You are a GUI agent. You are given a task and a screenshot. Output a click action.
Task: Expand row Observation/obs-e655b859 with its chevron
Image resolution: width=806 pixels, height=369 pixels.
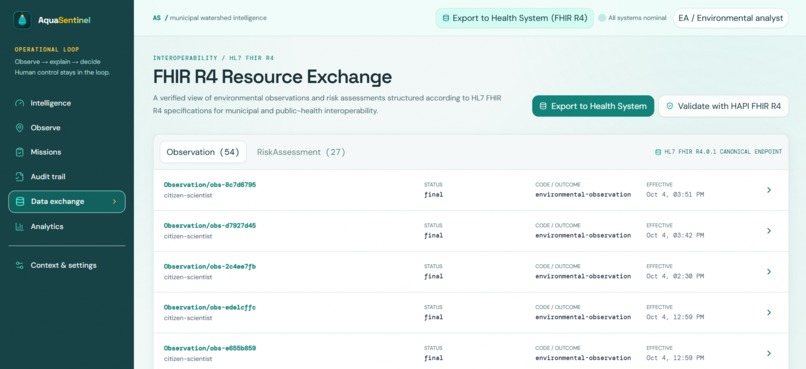click(769, 354)
